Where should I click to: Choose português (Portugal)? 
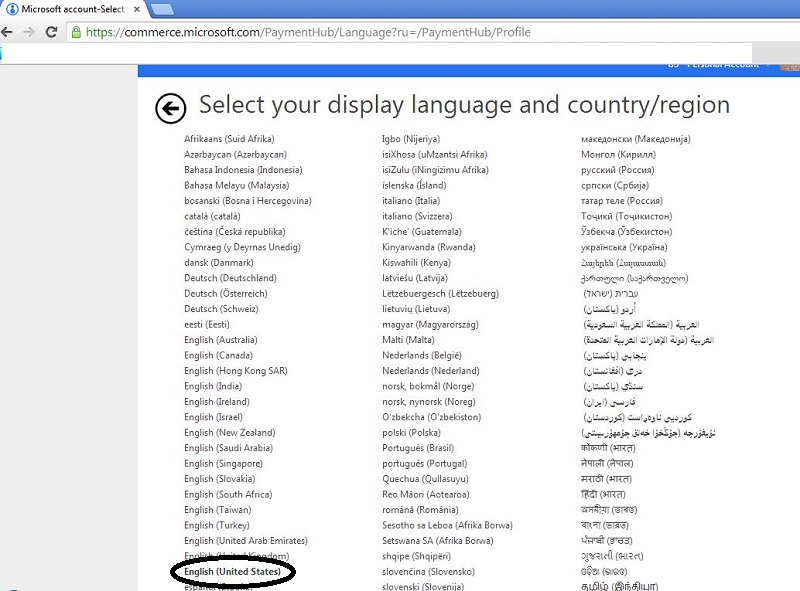(x=424, y=463)
